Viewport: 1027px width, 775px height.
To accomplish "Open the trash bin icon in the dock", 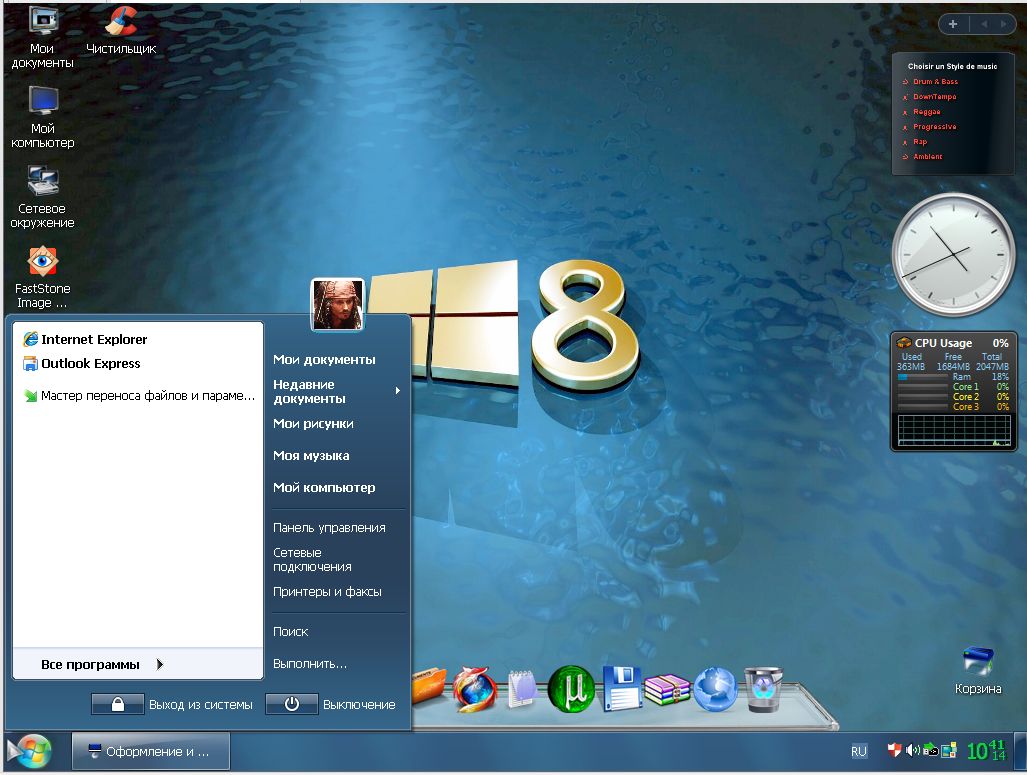I will [x=764, y=689].
